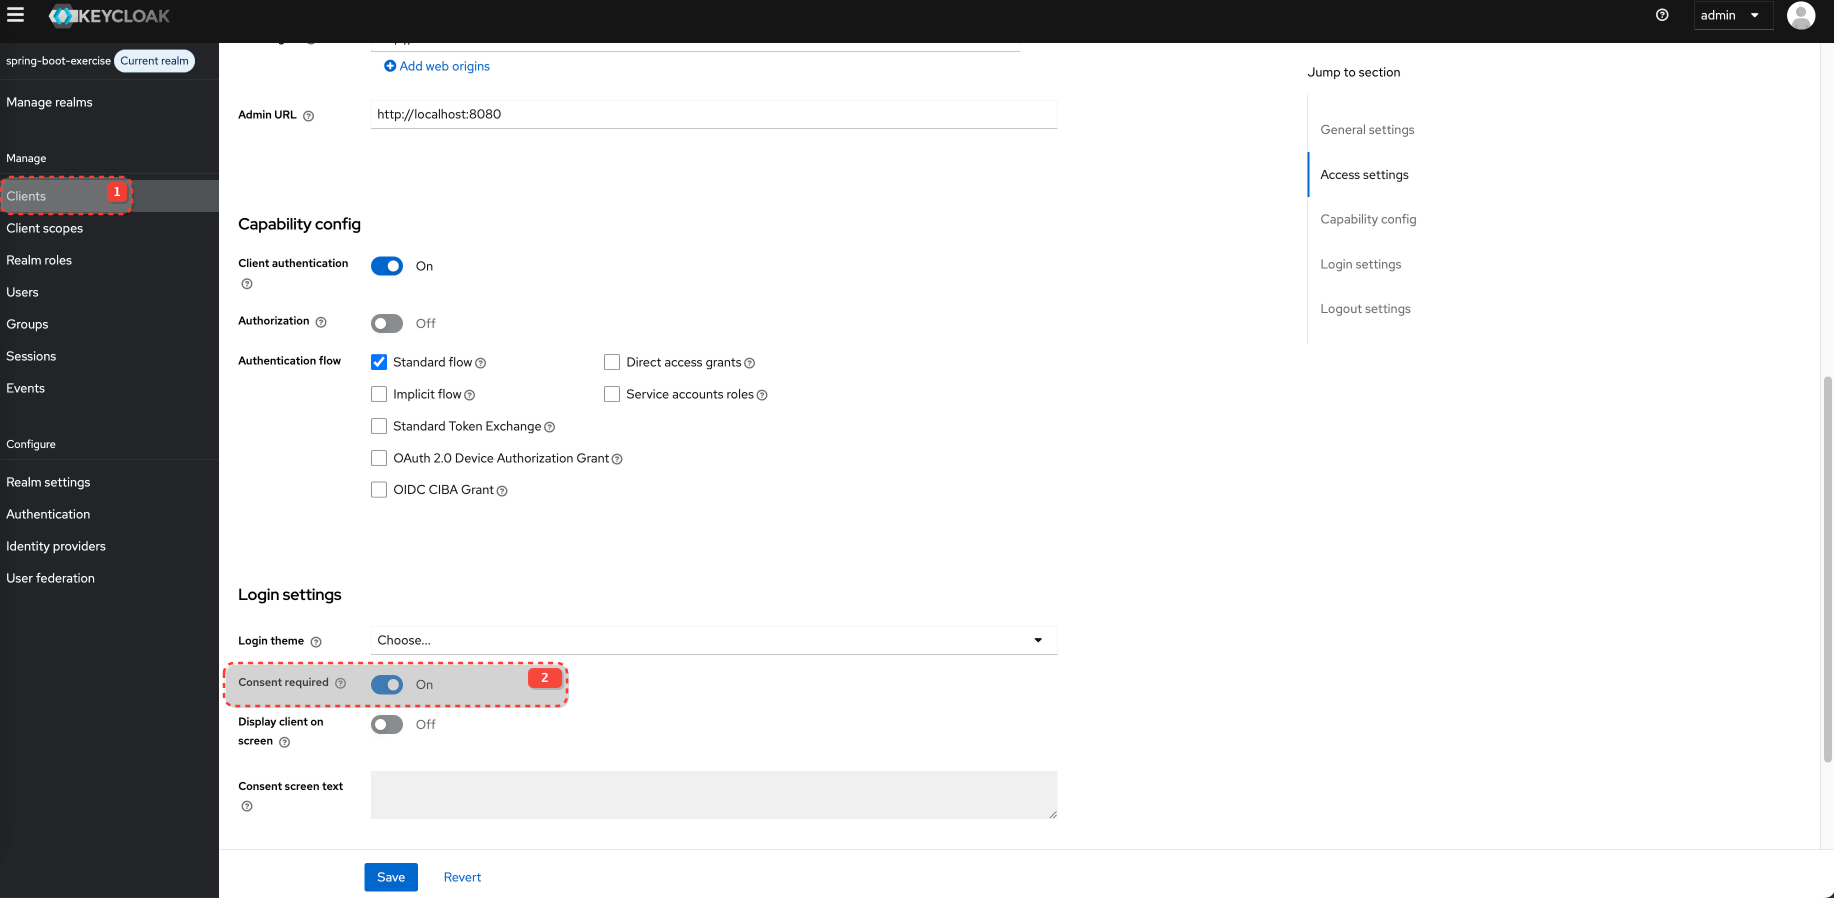This screenshot has height=898, width=1834.
Task: Show help for Standard flow
Action: [481, 363]
